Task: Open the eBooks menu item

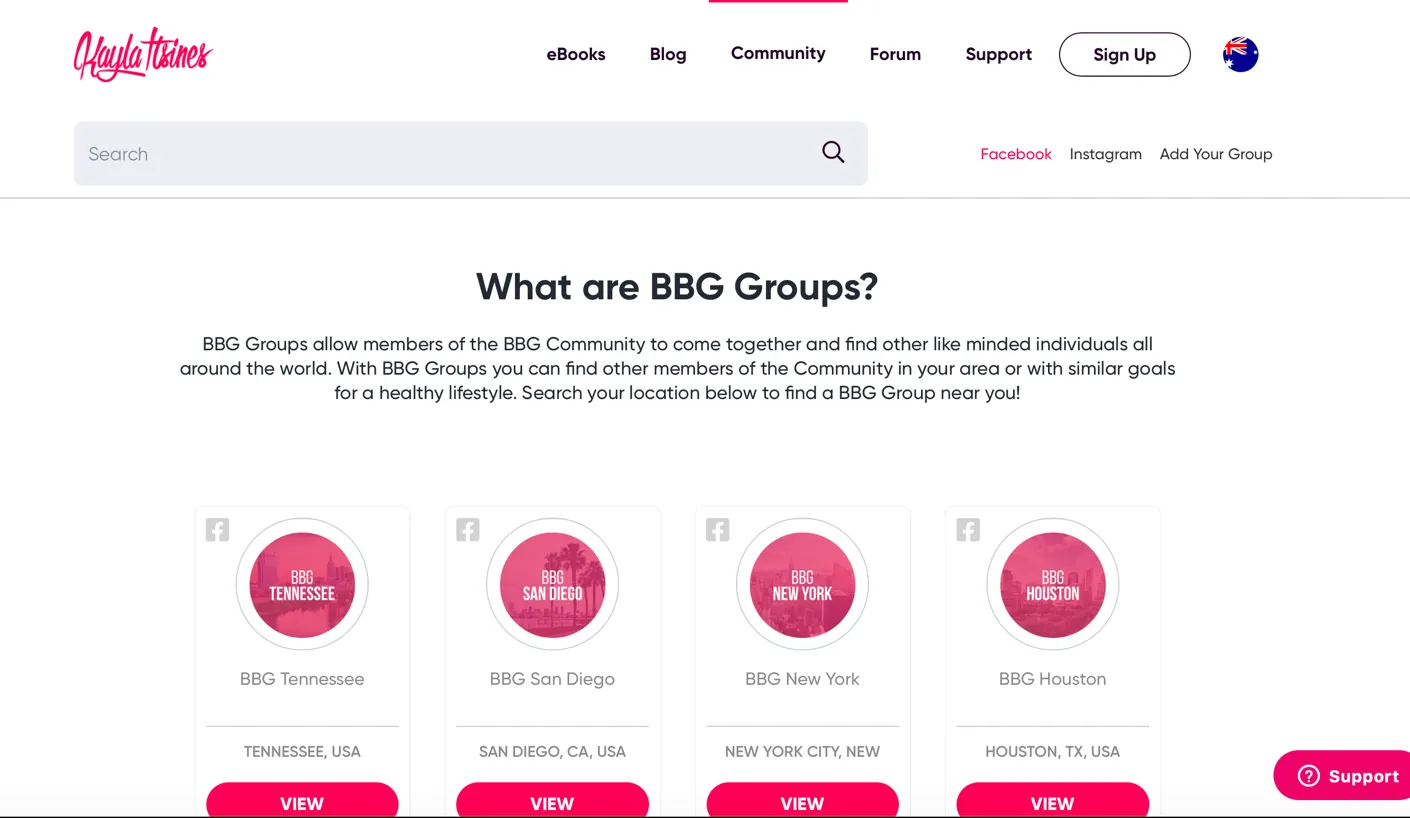Action: point(576,54)
